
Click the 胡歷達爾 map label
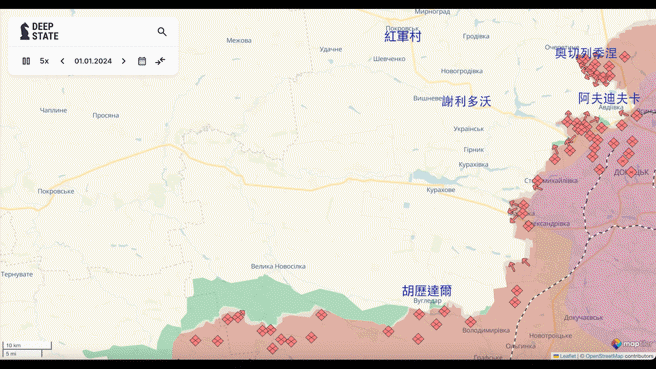click(x=427, y=291)
